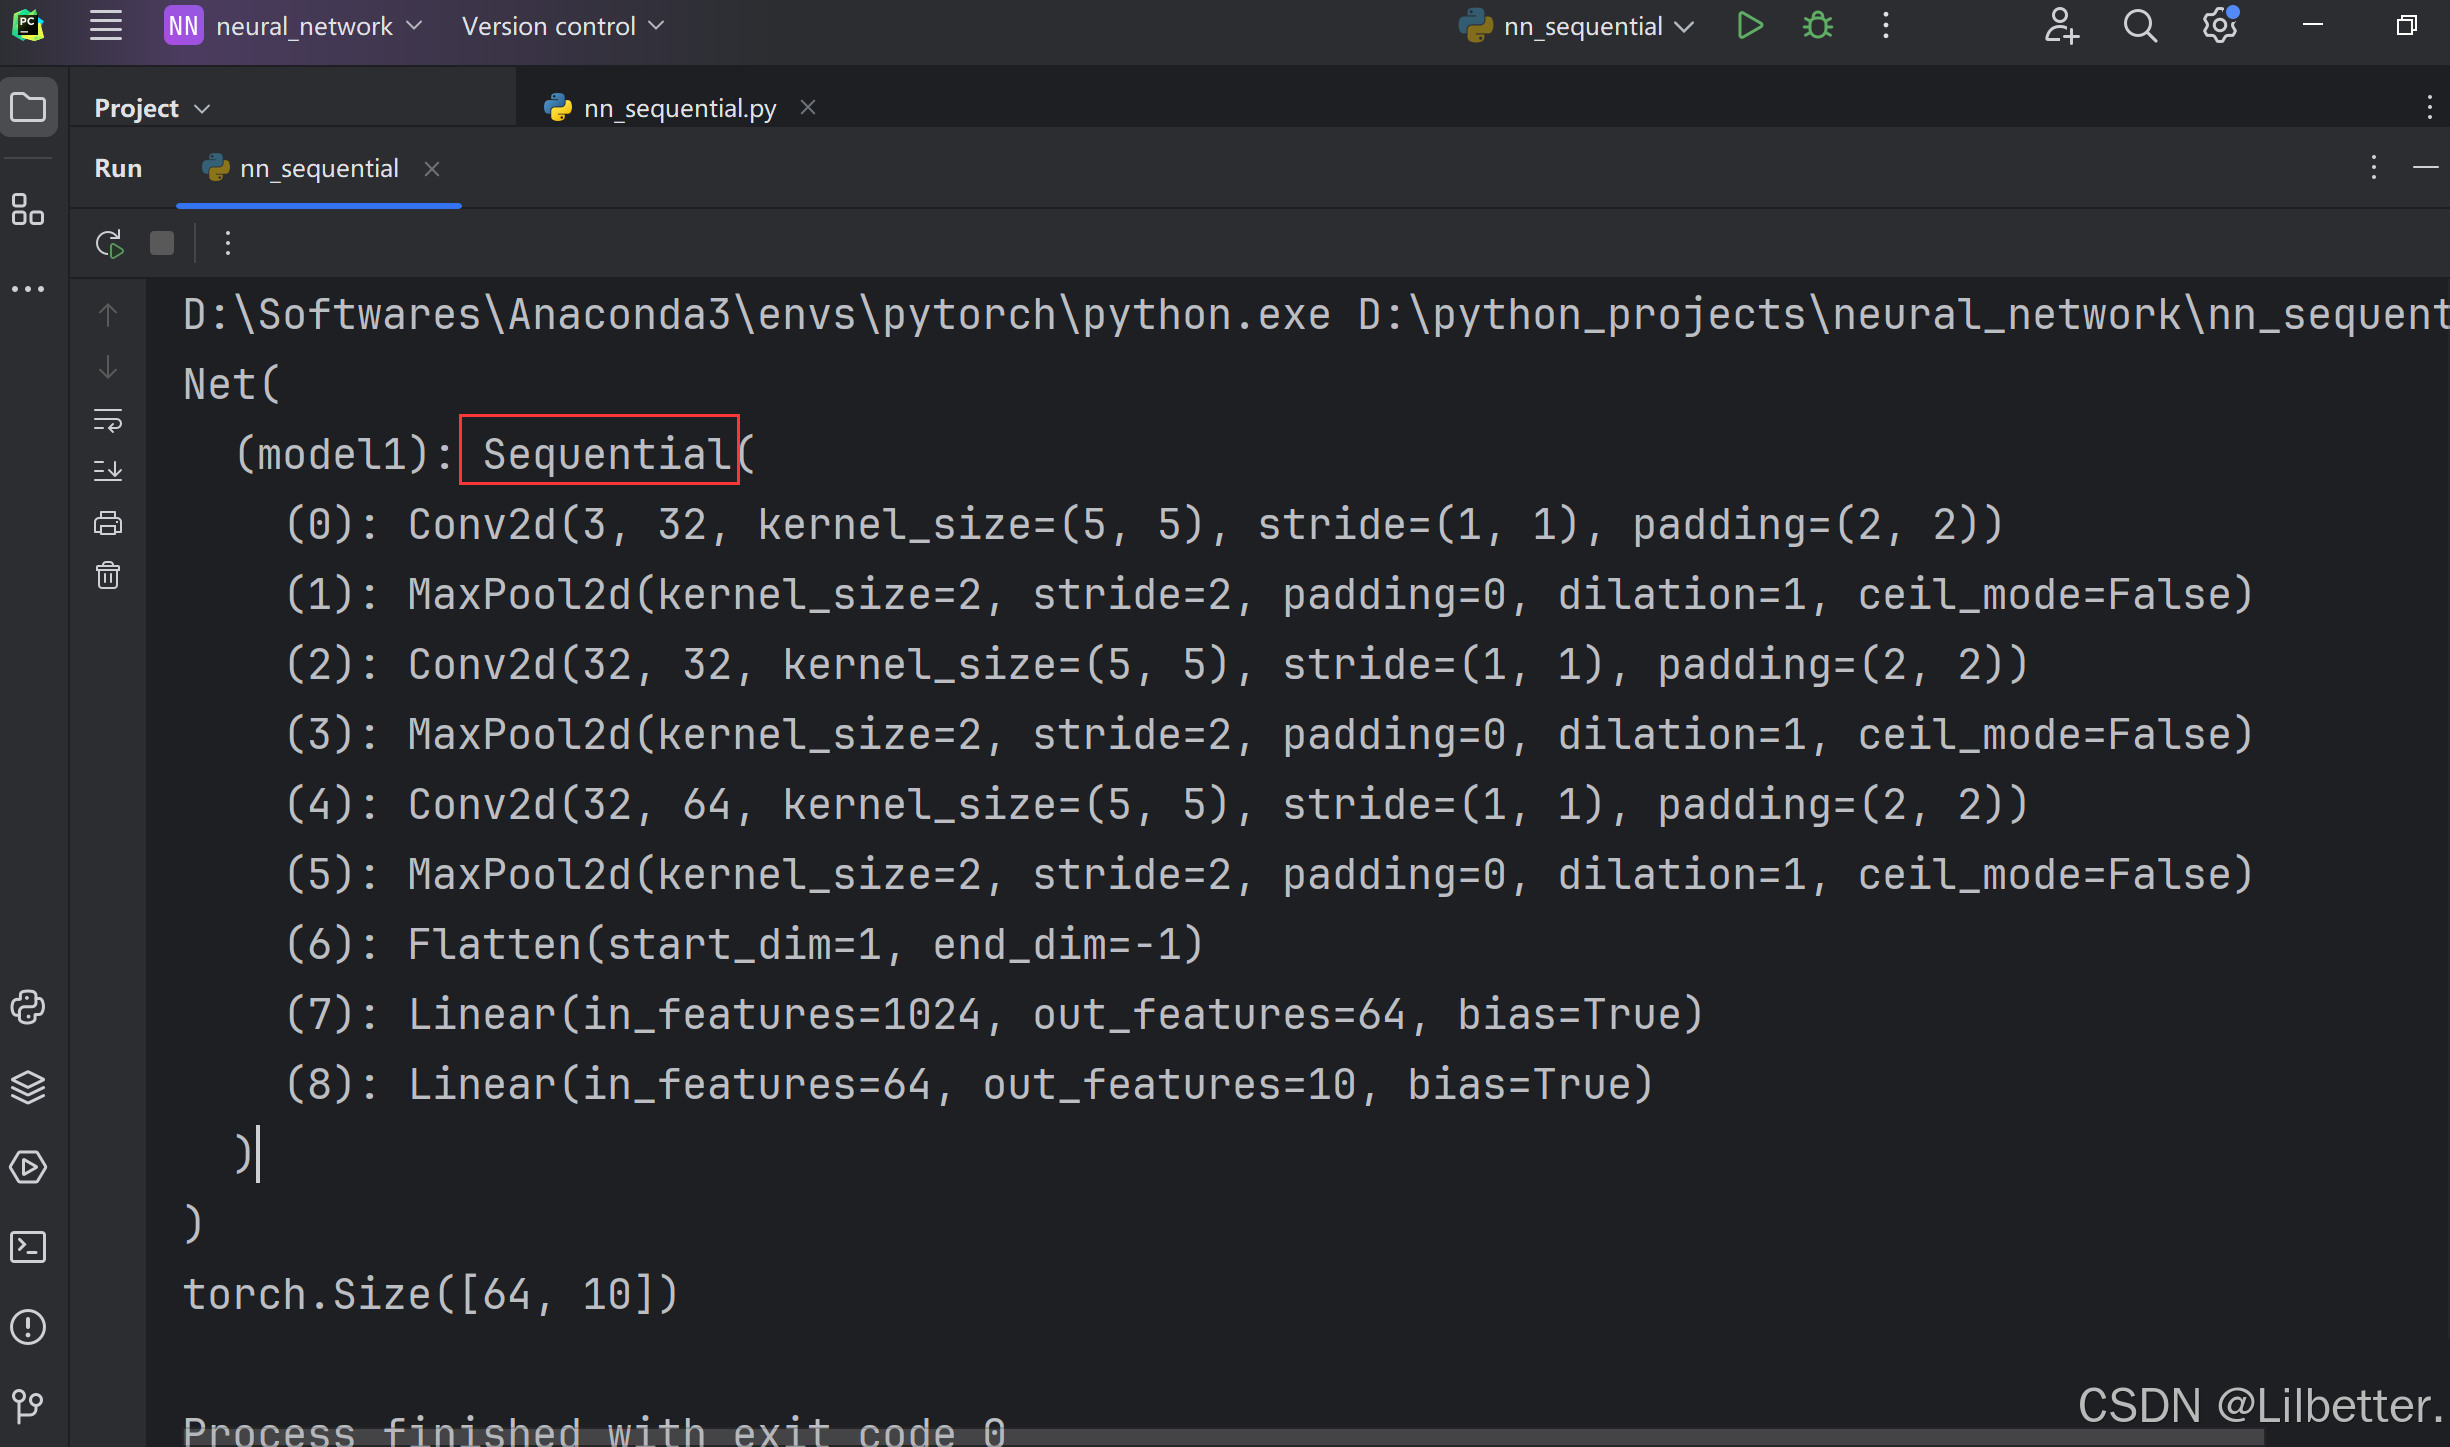Clear all console output with trash icon
Viewport: 2450px width, 1447px height.
click(x=108, y=576)
